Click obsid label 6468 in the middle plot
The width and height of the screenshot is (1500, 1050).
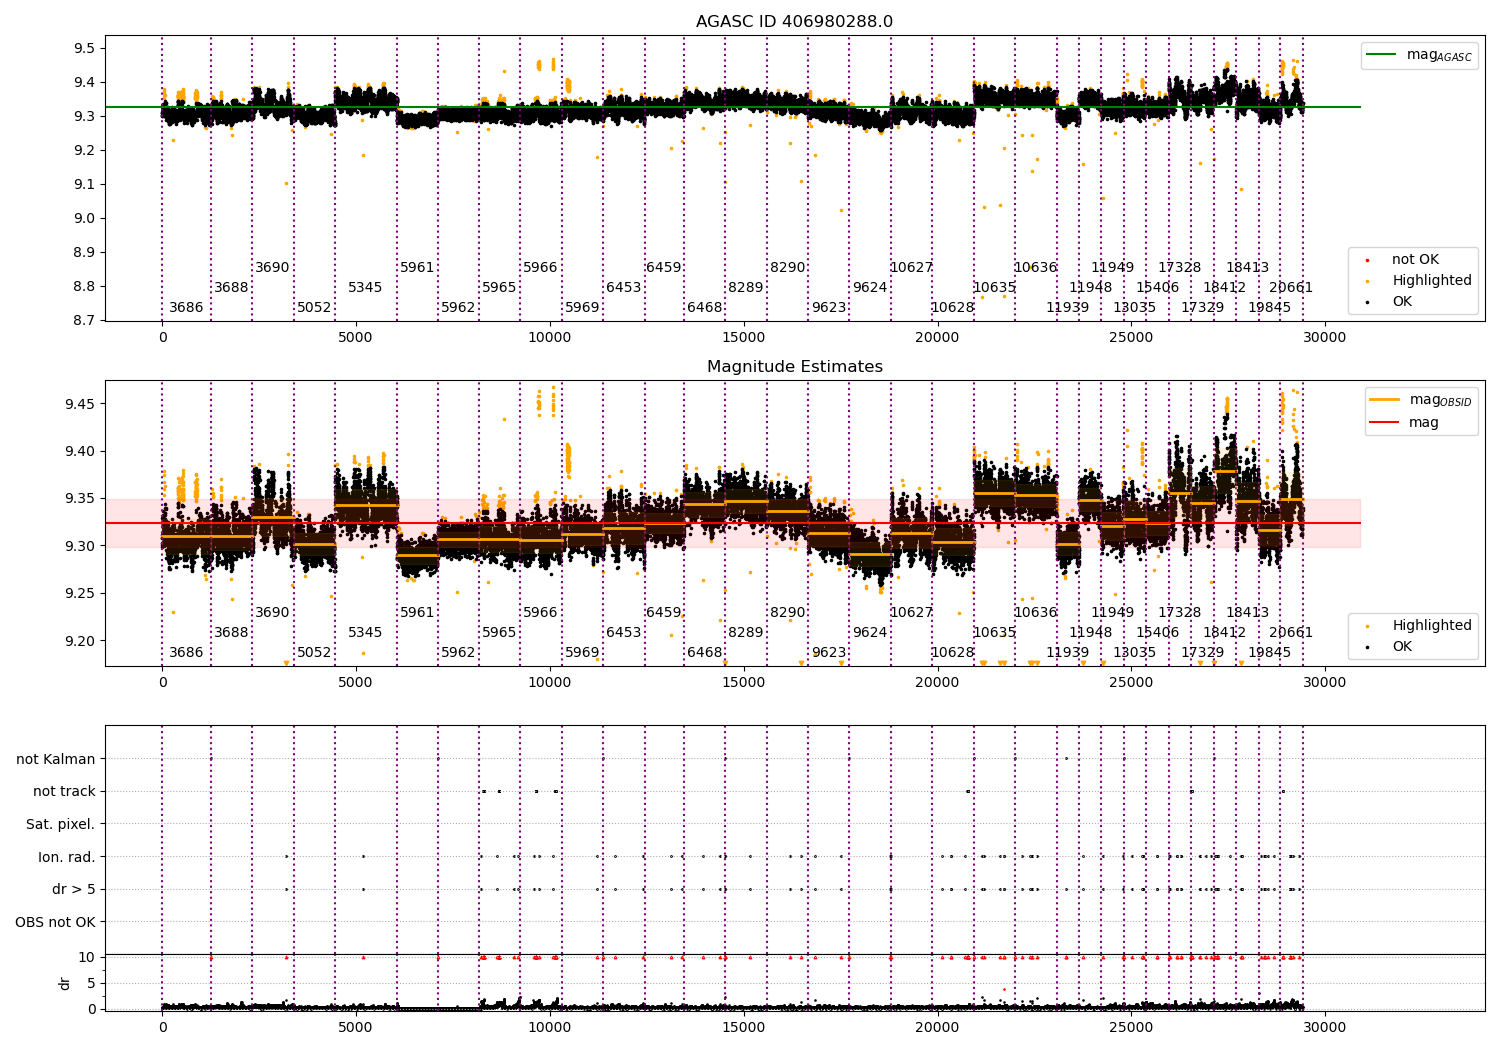[x=704, y=653]
